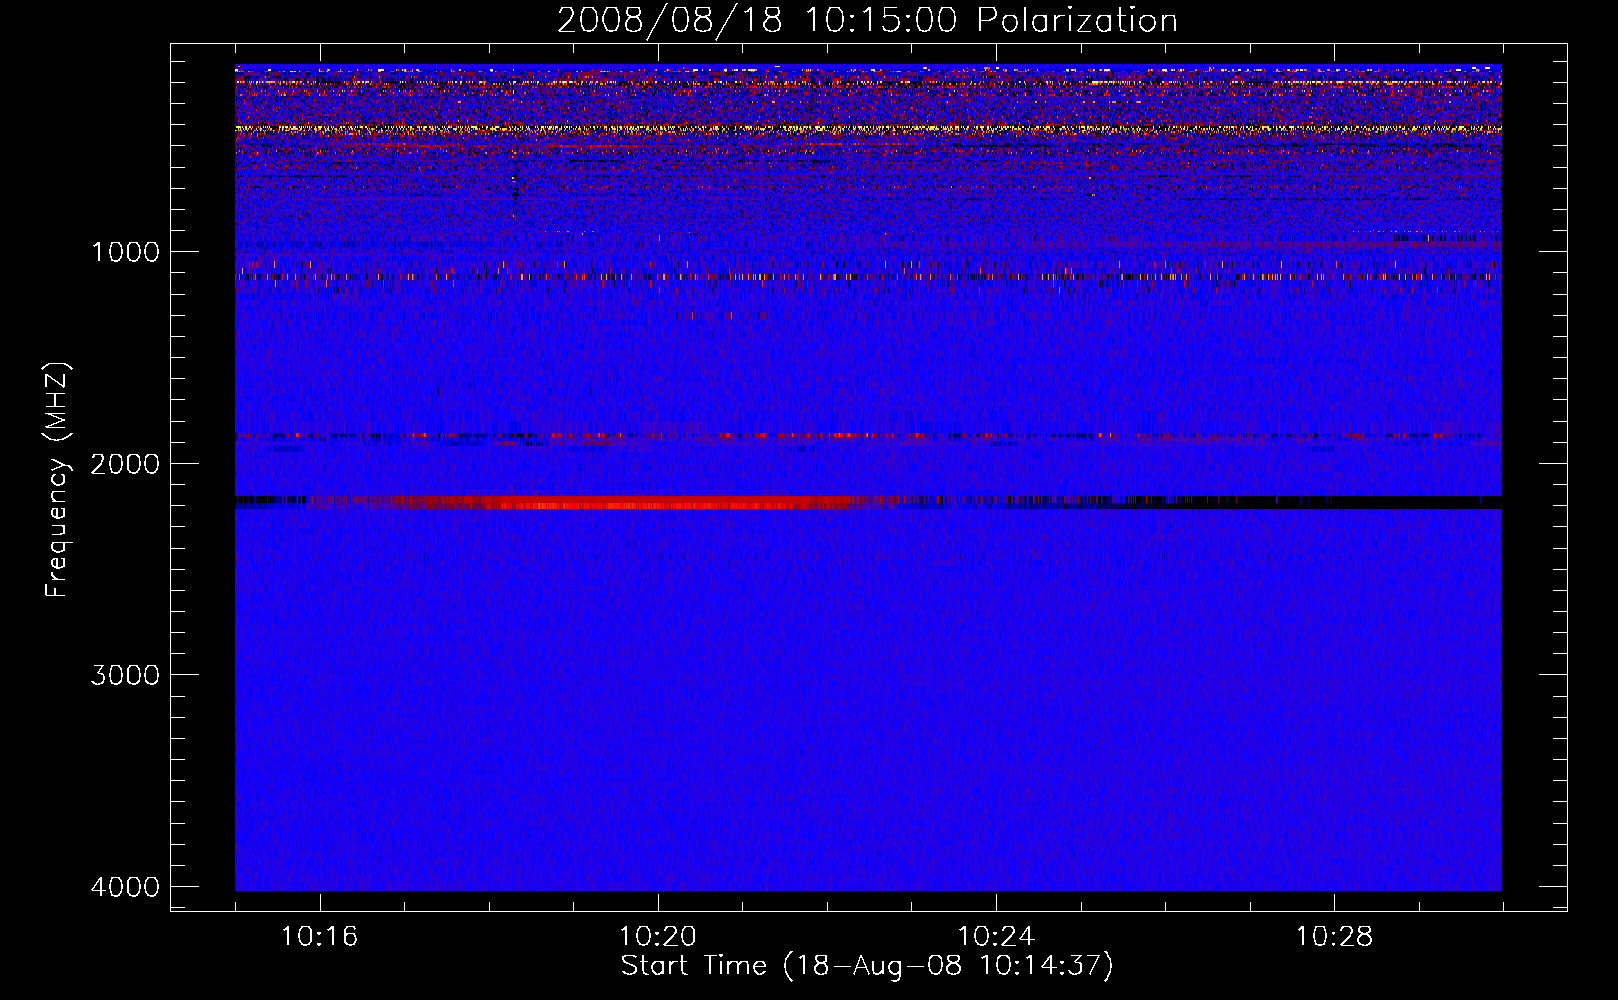
Task: Click the 10:28 time tick label
Action: 1335,937
